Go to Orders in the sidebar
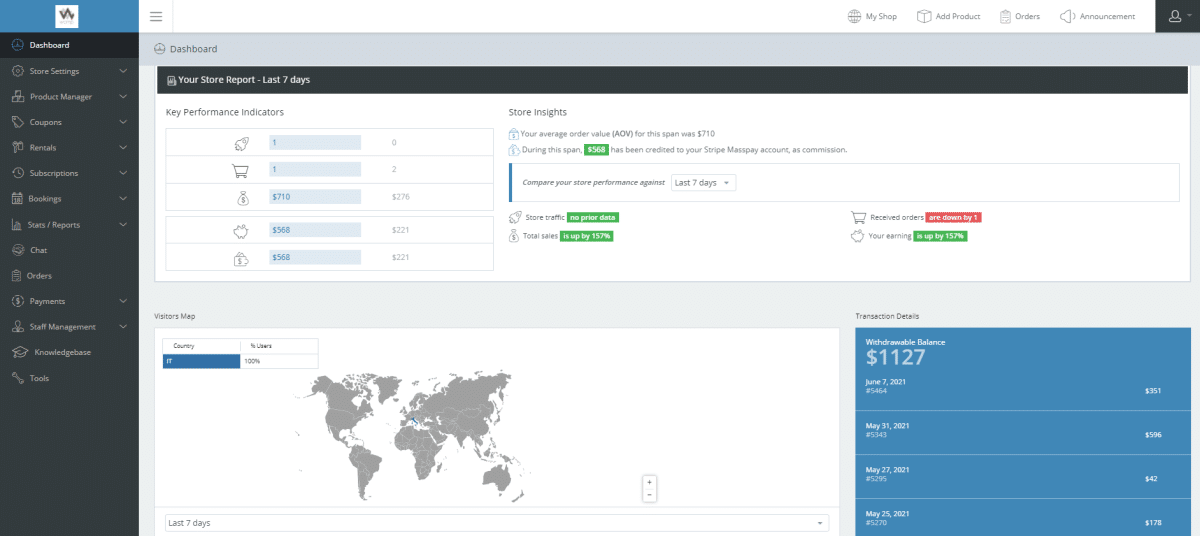 click(x=39, y=275)
